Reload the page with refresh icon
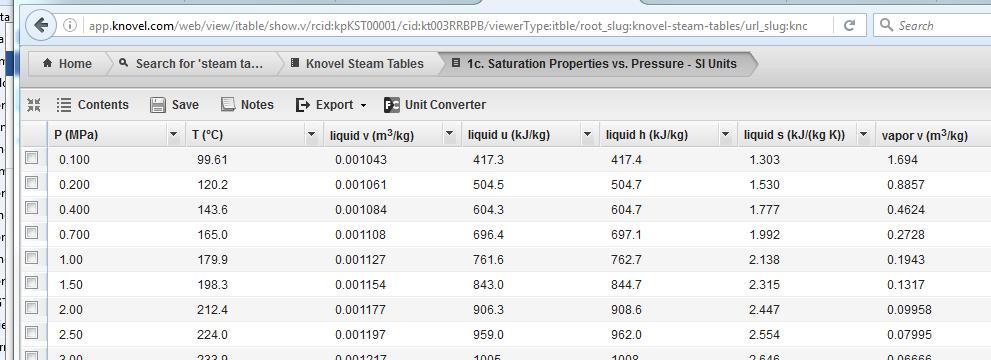Viewport: 991px width, 360px height. coord(849,25)
